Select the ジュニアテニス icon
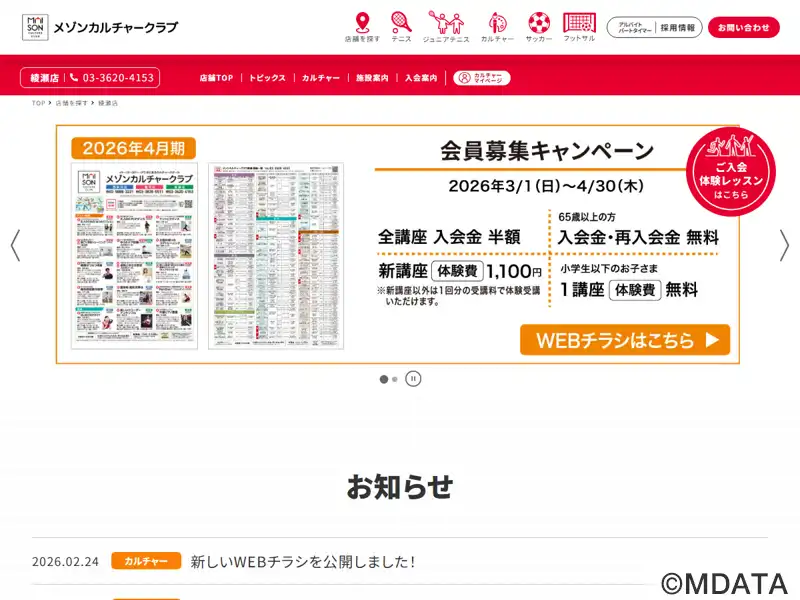Screen dimensions: 800x600 click(x=446, y=23)
